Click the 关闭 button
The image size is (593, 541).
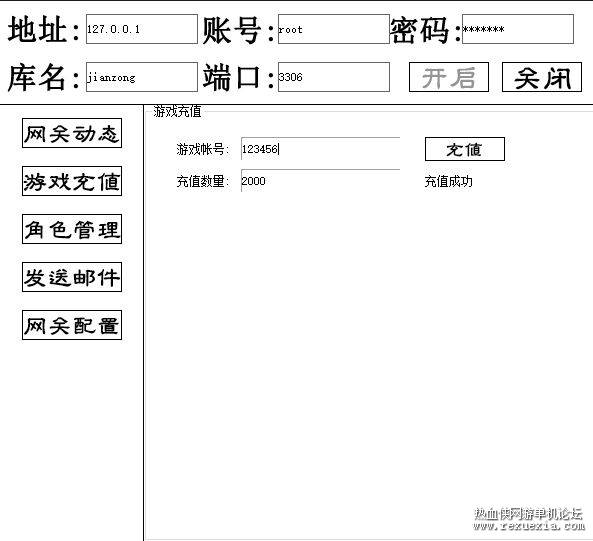[x=542, y=77]
